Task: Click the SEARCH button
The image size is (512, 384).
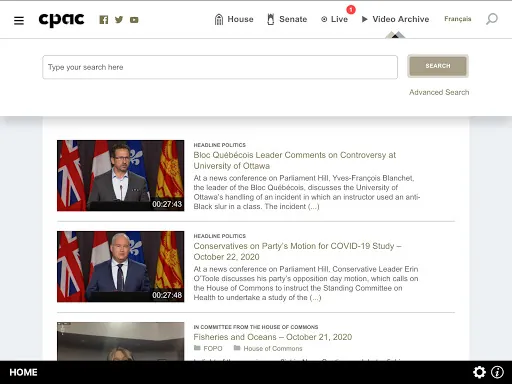Action: (438, 66)
